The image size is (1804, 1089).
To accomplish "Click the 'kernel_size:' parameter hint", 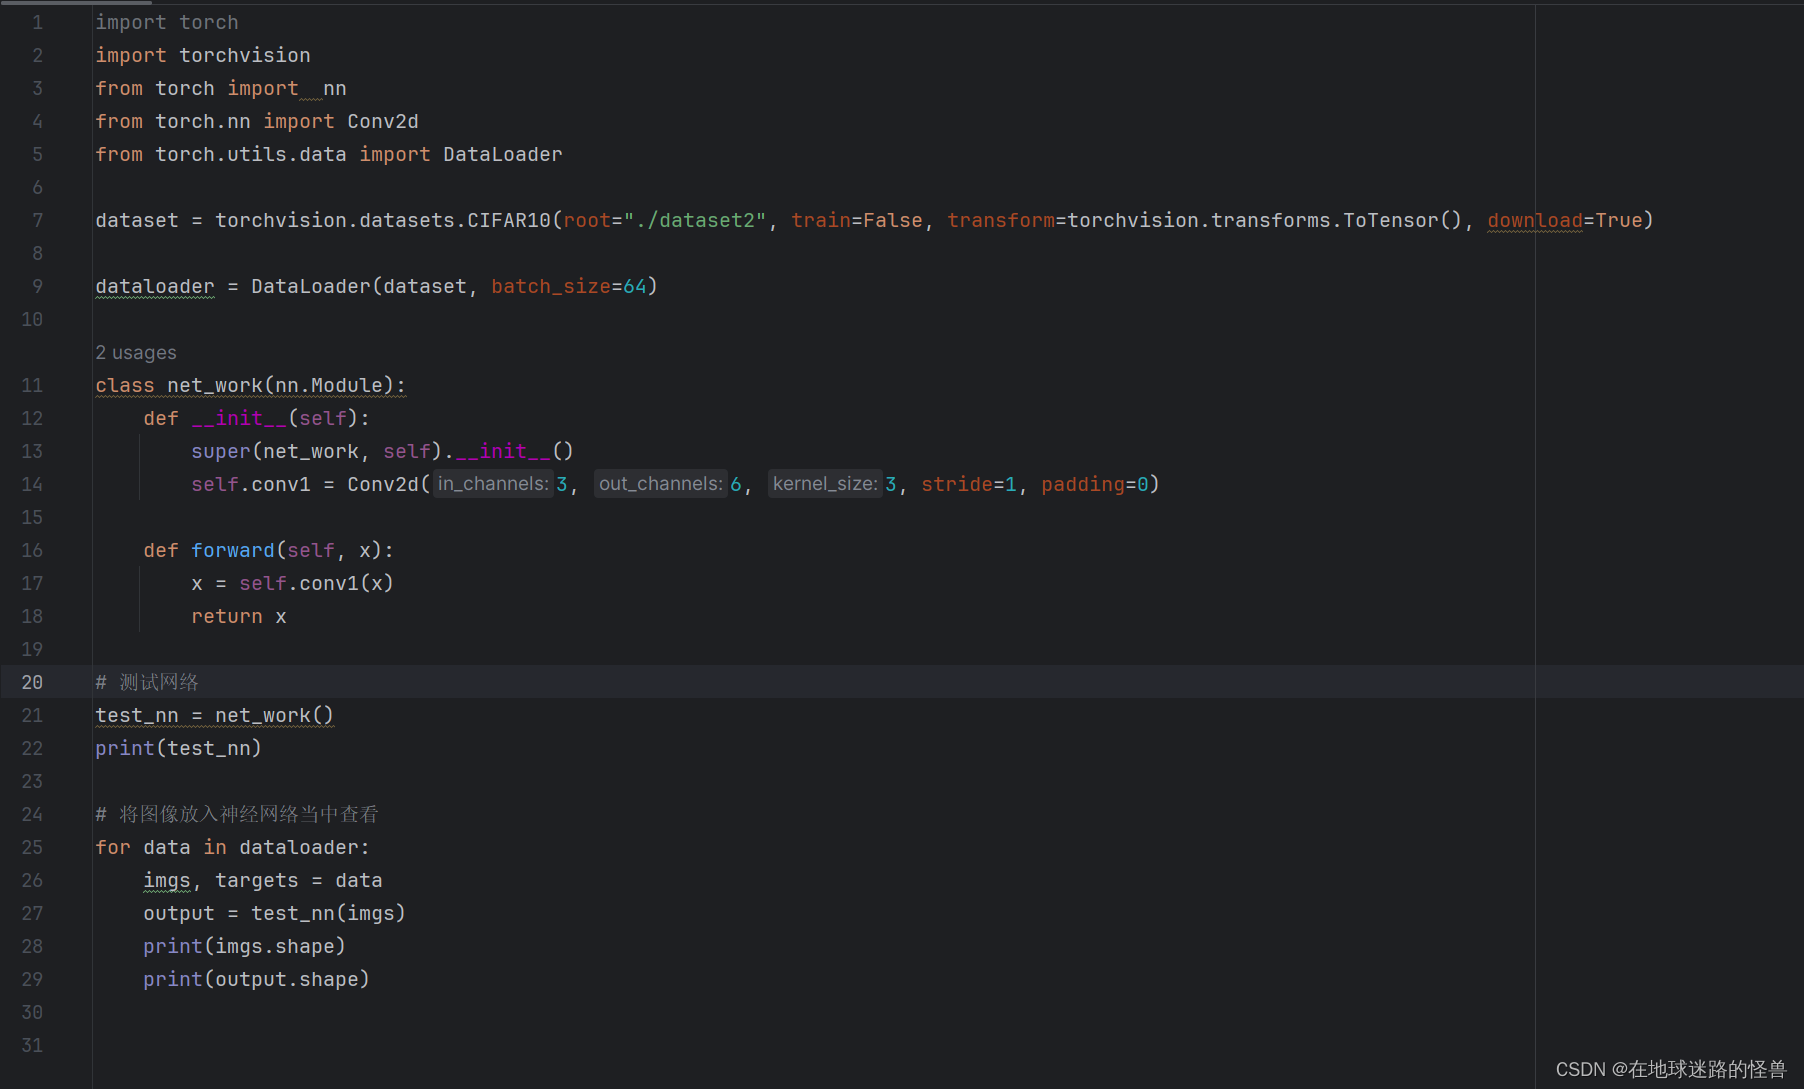I will coord(825,484).
